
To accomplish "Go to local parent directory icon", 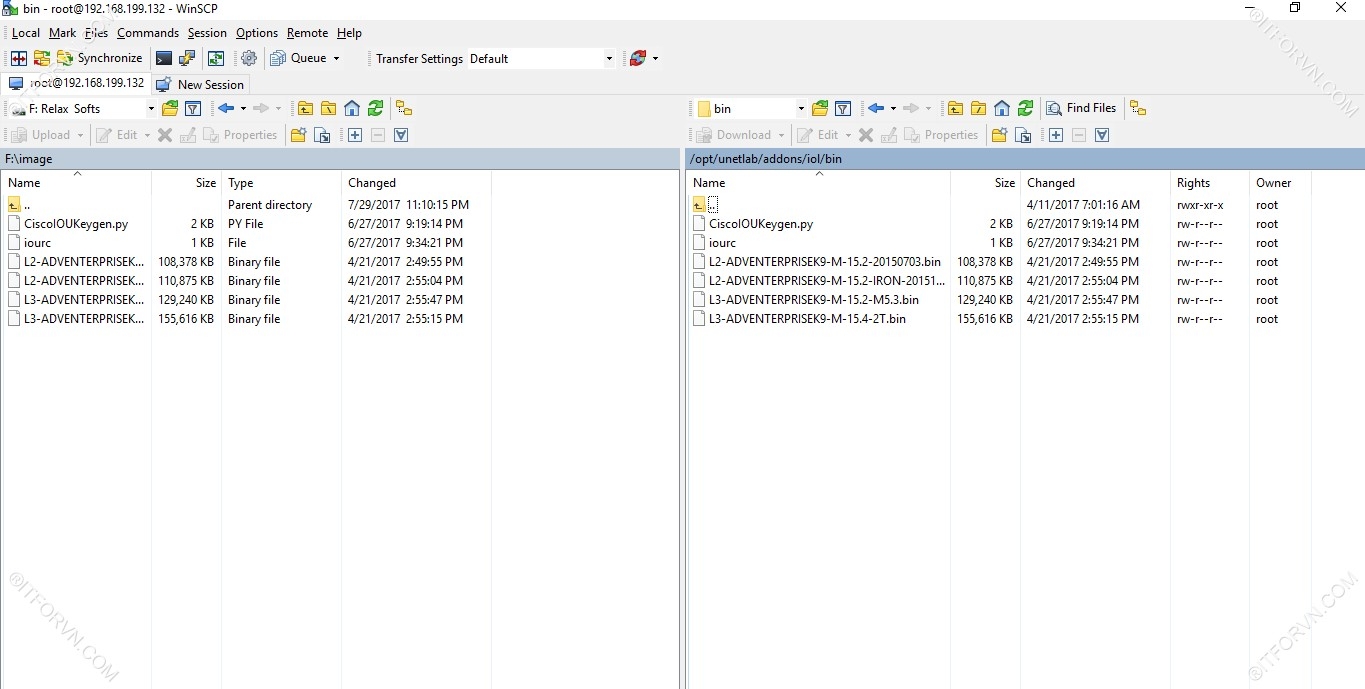I will 305,109.
